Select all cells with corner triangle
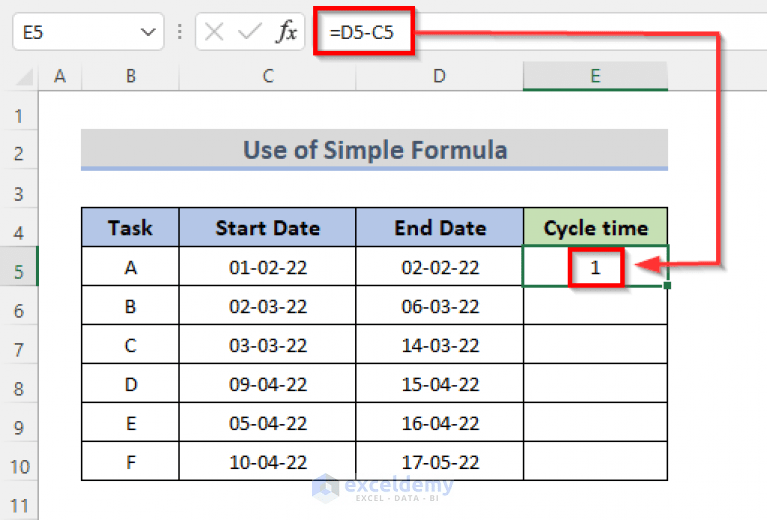Image resolution: width=767 pixels, height=520 pixels. click(23, 76)
